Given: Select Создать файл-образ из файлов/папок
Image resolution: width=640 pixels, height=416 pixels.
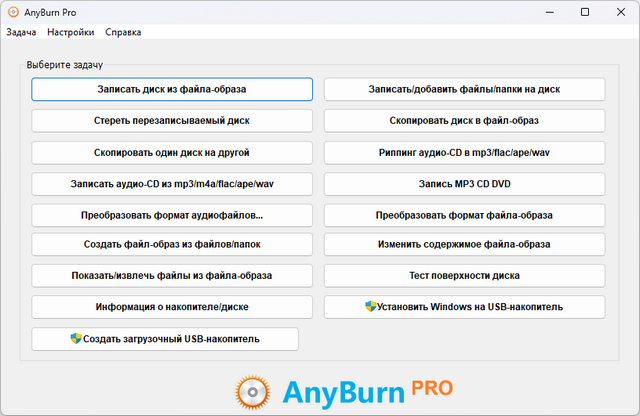Looking at the screenshot, I should [172, 244].
